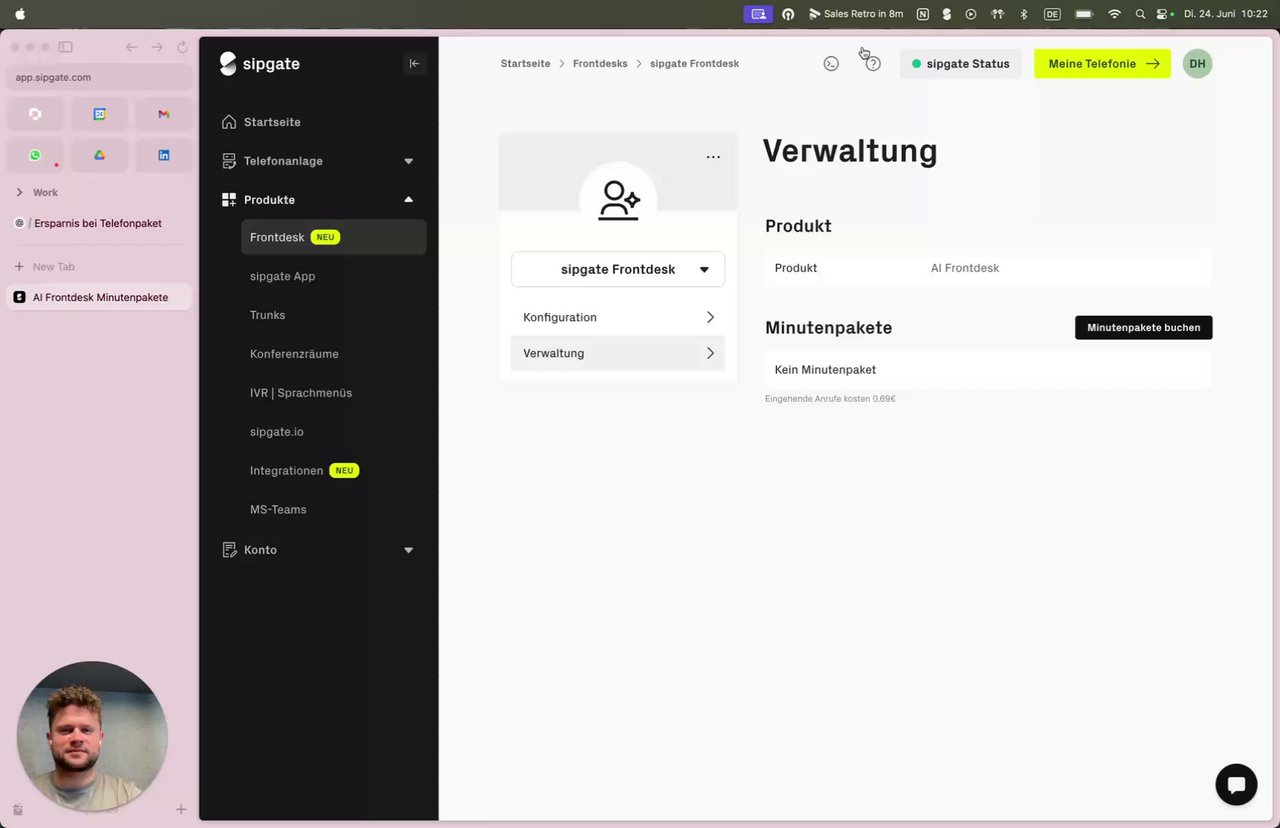Image resolution: width=1280 pixels, height=828 pixels.
Task: Select Integrationen in the sidebar
Action: click(287, 470)
